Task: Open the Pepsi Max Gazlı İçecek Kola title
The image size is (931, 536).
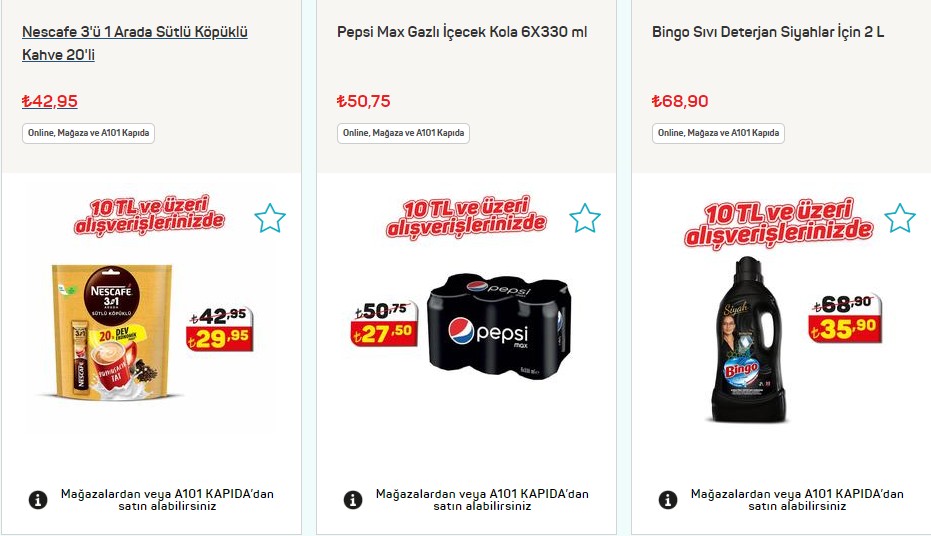Action: point(462,32)
